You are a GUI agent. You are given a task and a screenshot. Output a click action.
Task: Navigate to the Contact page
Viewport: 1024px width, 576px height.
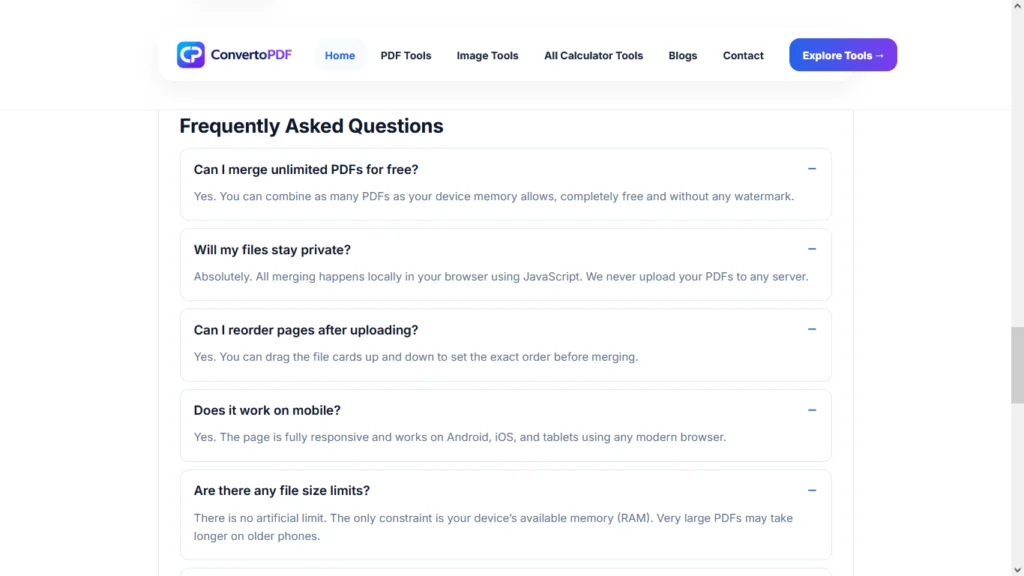pos(743,56)
